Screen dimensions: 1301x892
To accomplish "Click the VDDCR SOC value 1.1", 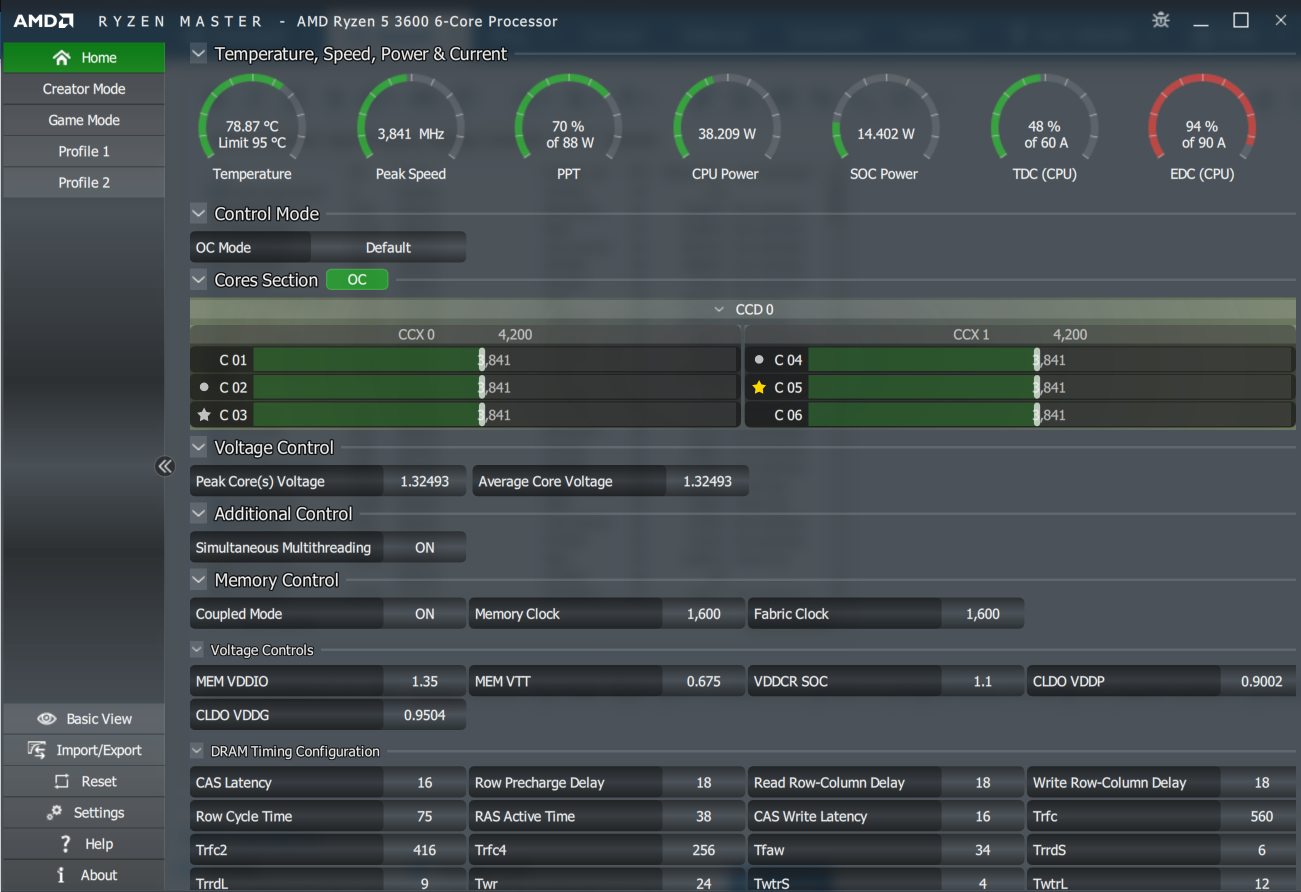I will click(983, 682).
